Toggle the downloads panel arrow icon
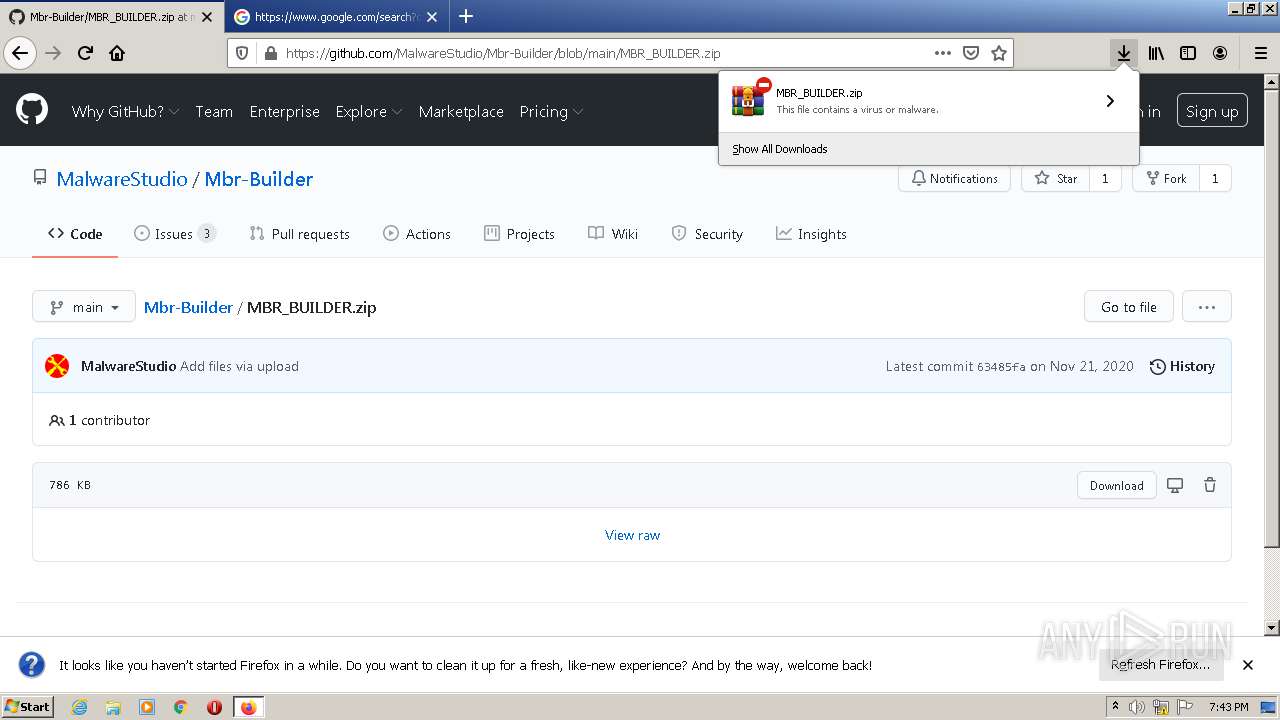 click(x=1124, y=53)
